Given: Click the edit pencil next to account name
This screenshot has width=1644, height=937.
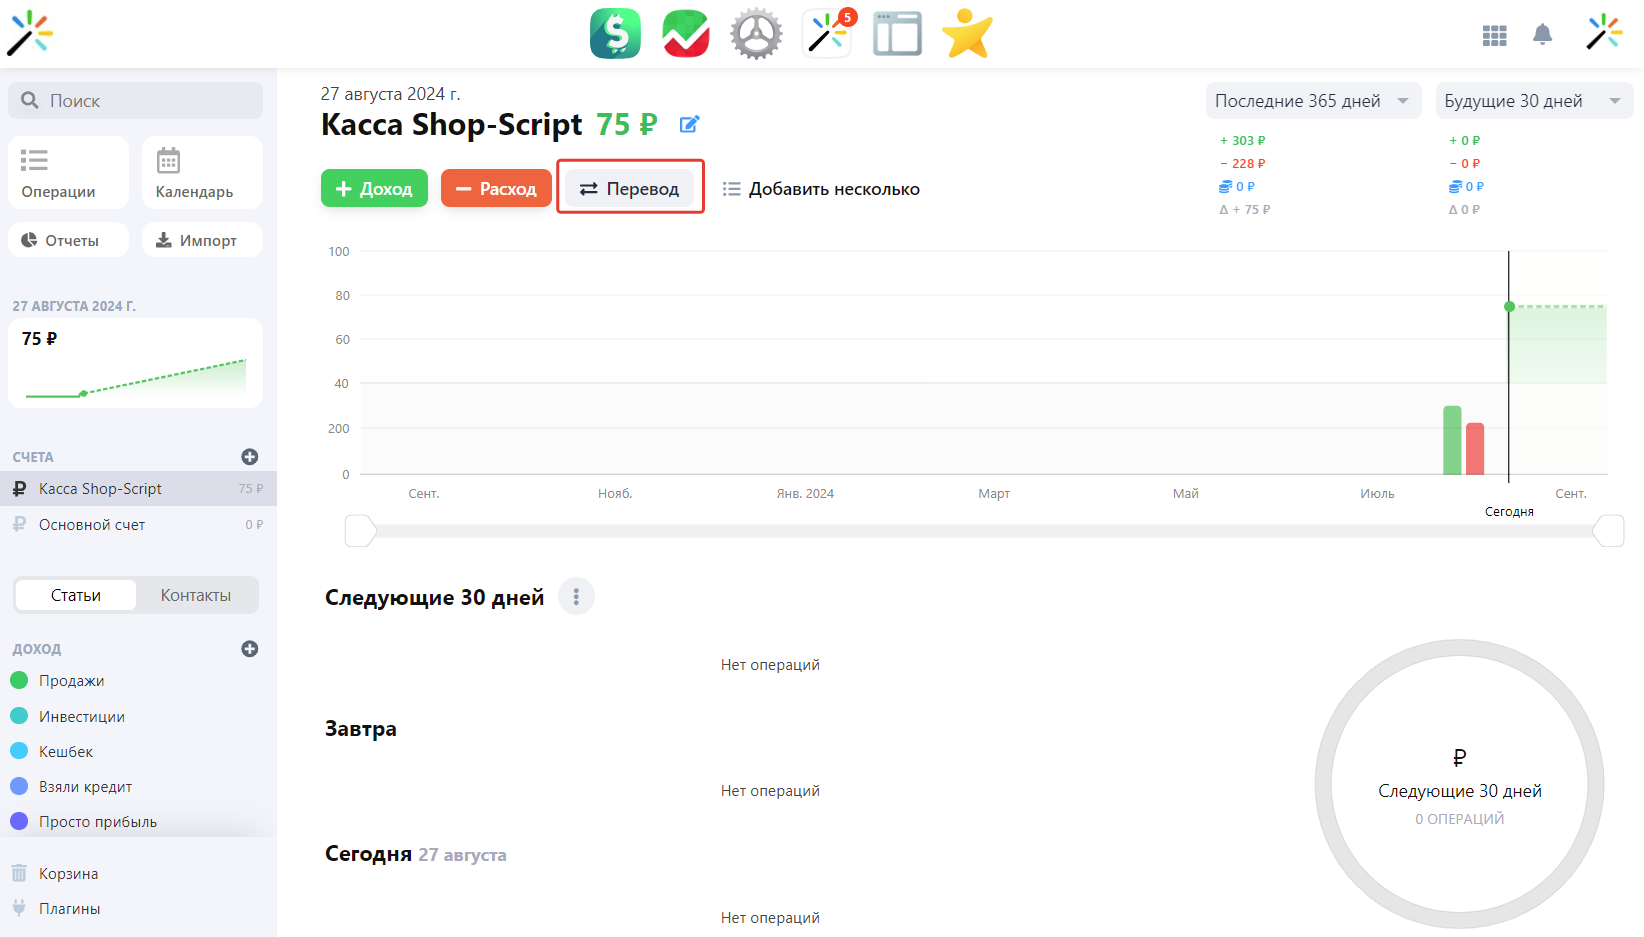Looking at the screenshot, I should click(689, 125).
